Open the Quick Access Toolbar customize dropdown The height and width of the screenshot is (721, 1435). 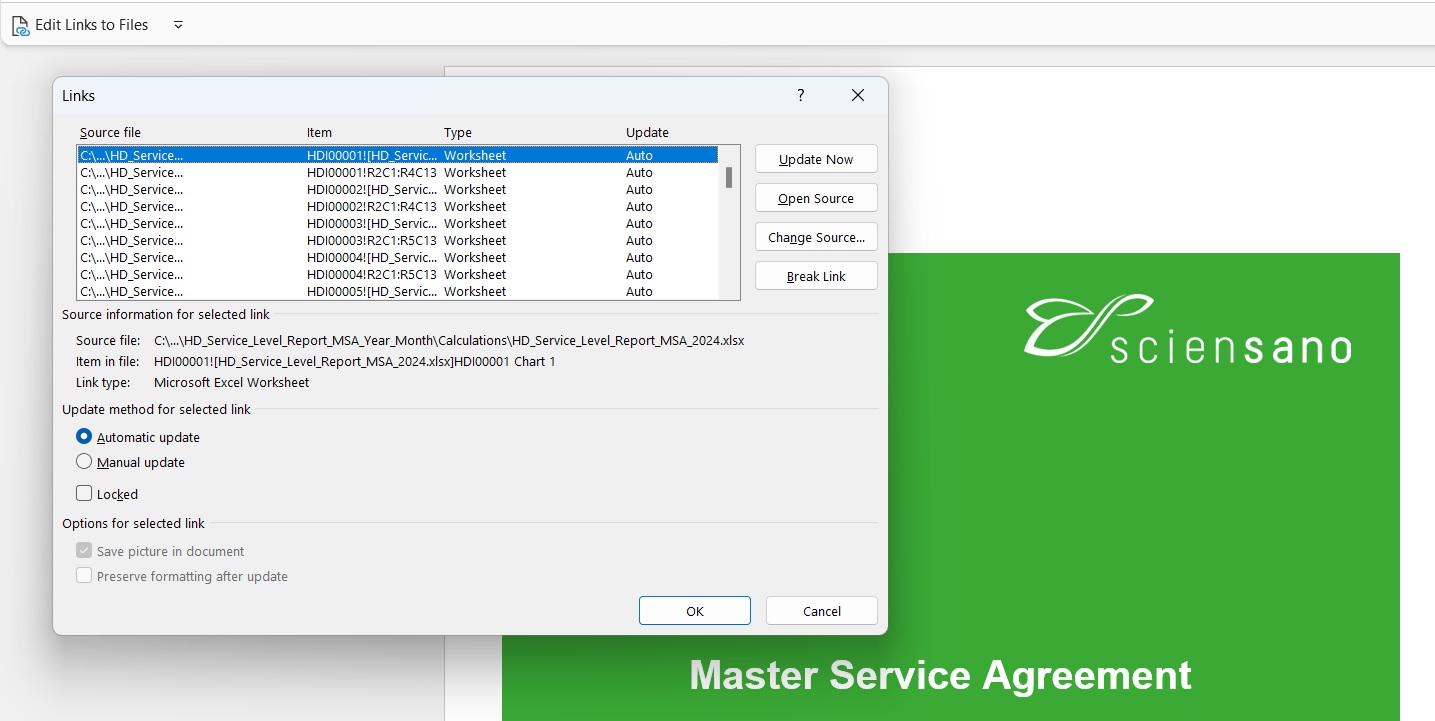coord(178,25)
